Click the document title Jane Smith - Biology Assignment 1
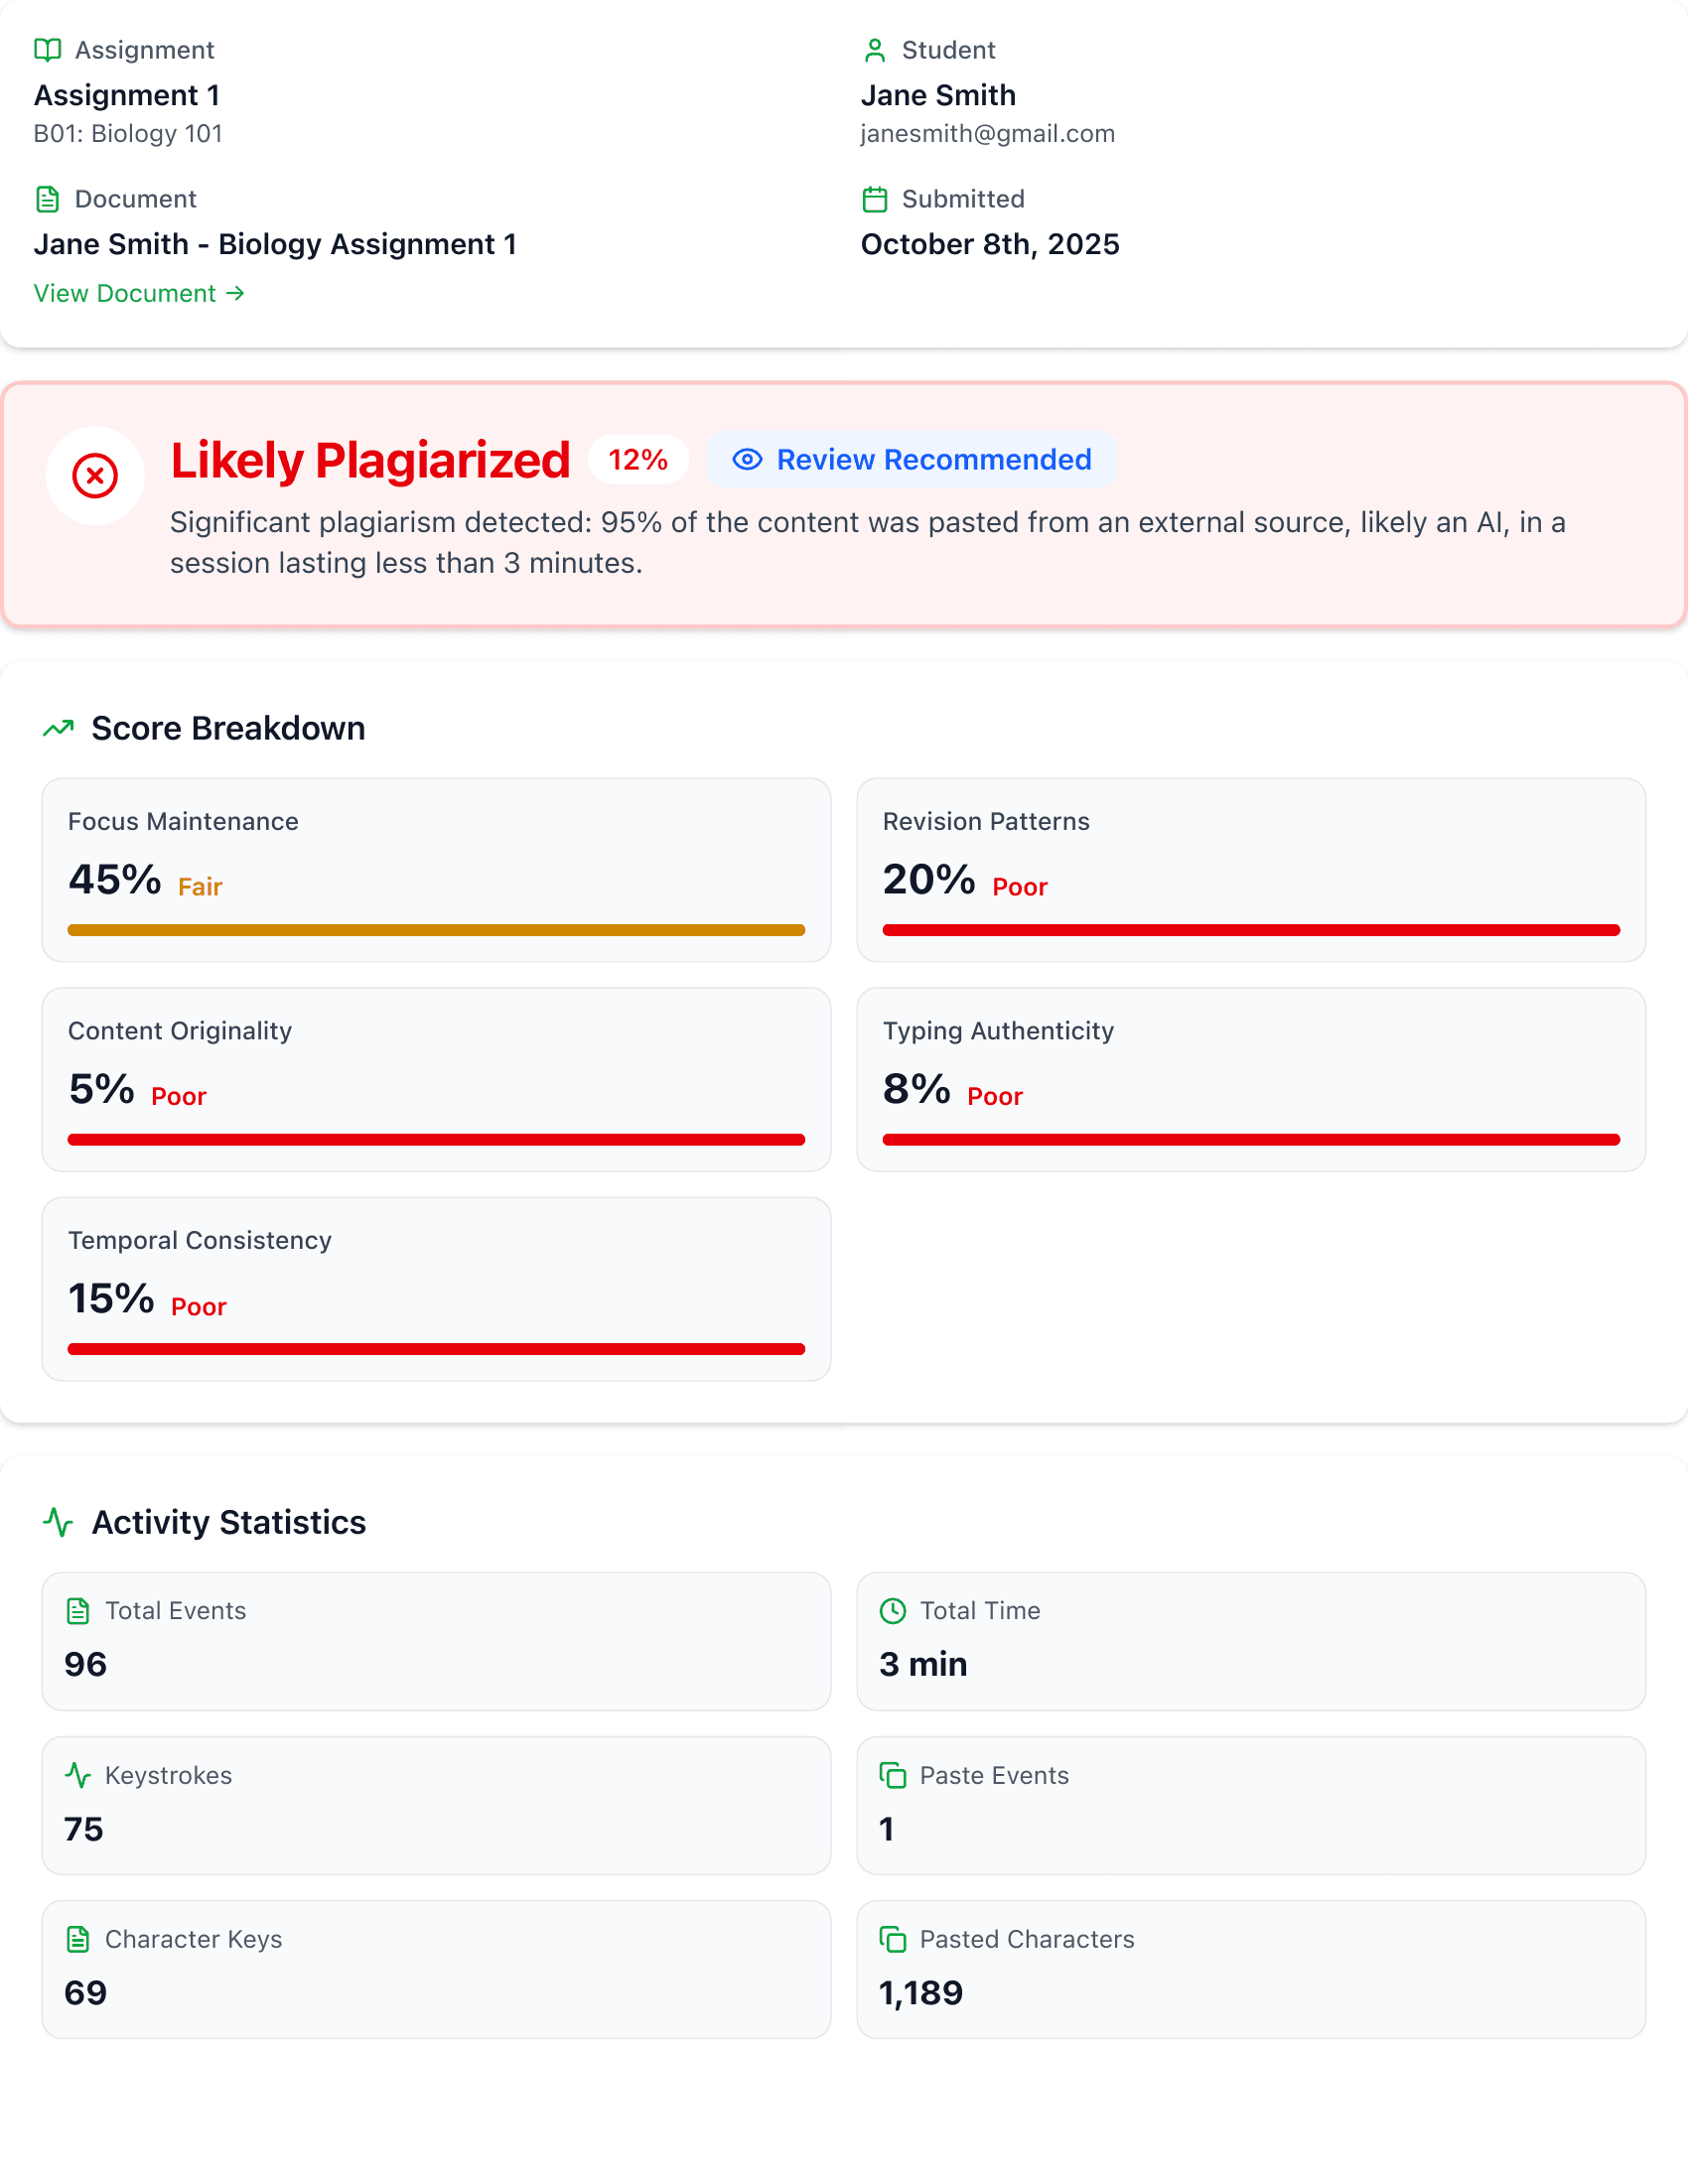The image size is (1688, 2184). coord(275,244)
